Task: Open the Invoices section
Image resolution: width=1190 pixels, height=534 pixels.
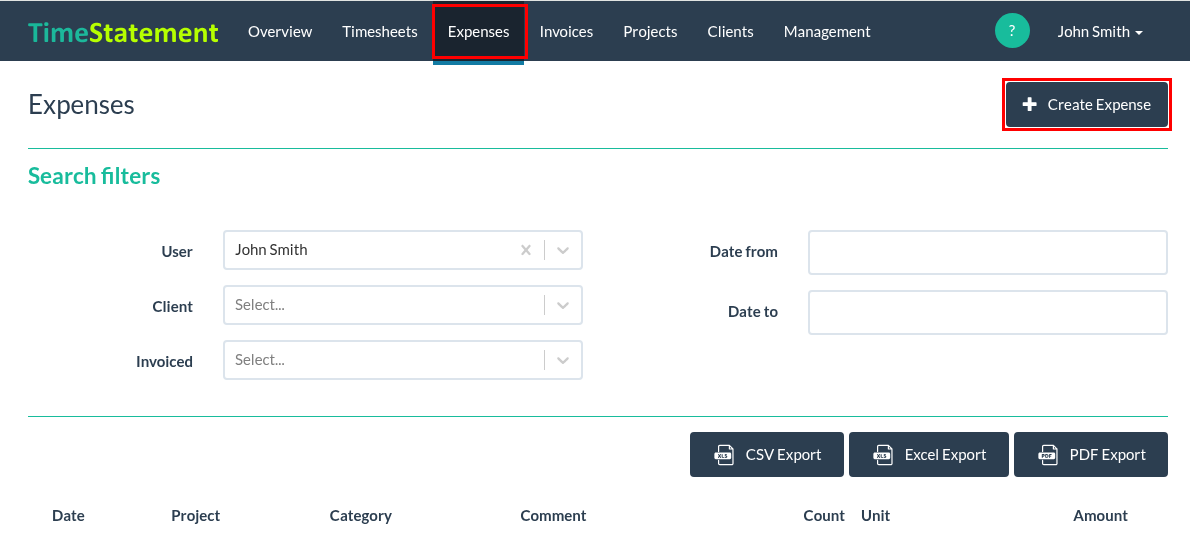Action: tap(566, 32)
